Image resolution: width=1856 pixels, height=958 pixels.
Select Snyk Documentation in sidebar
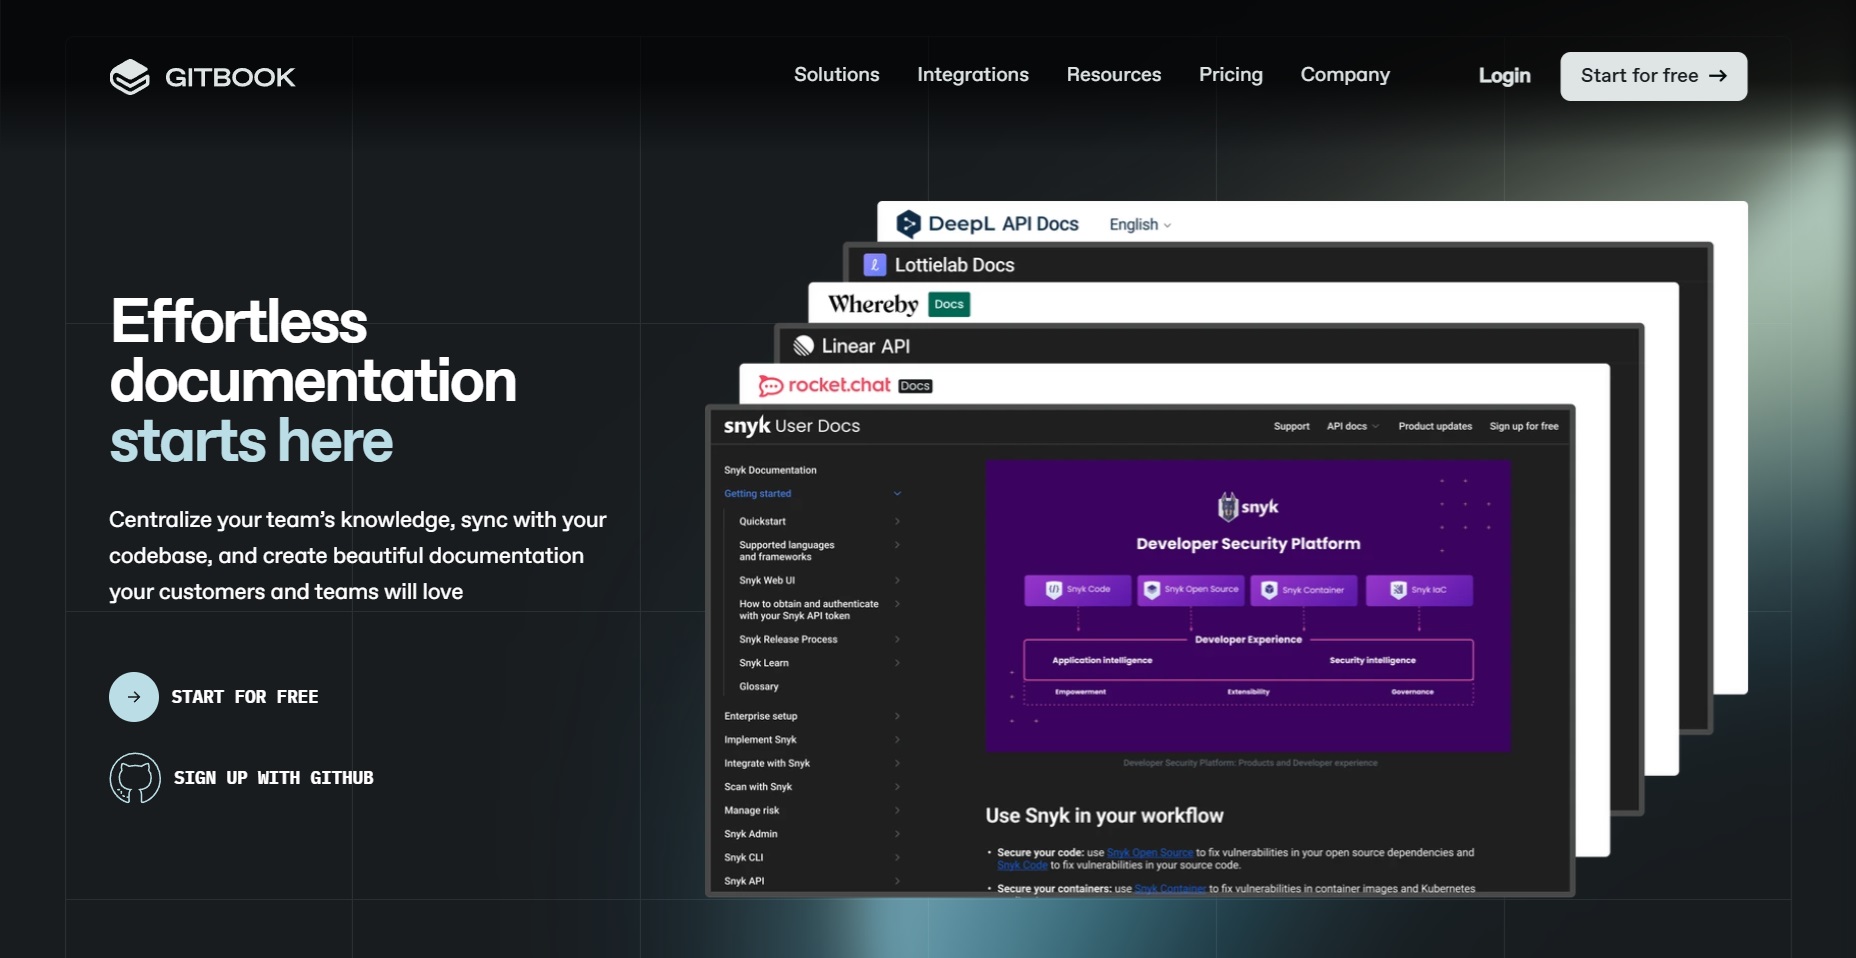click(x=770, y=470)
